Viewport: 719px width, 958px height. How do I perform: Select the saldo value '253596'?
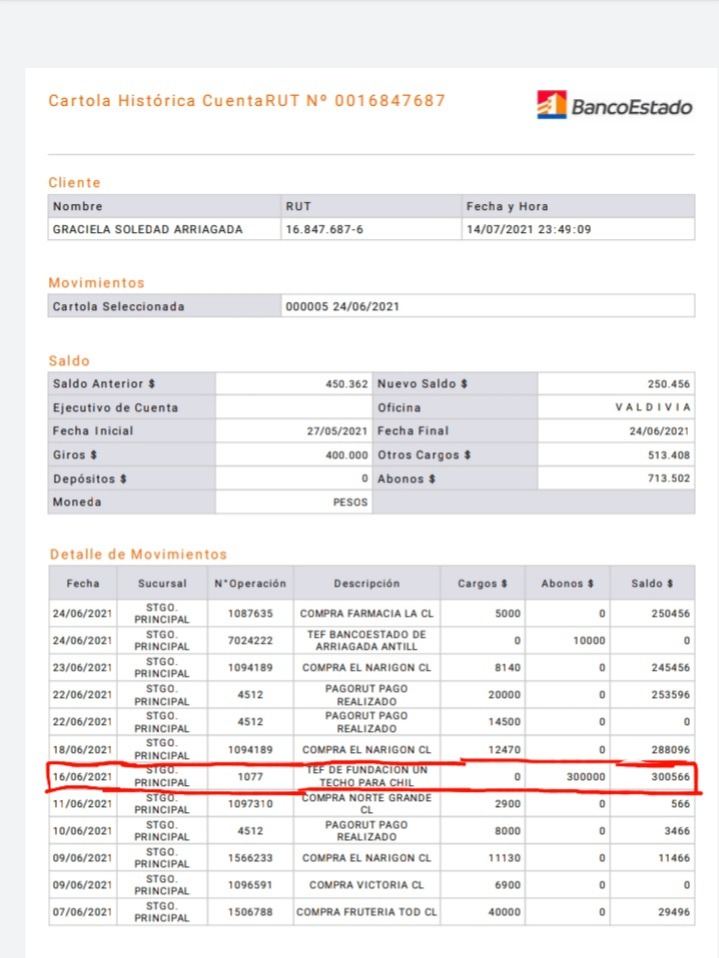670,695
